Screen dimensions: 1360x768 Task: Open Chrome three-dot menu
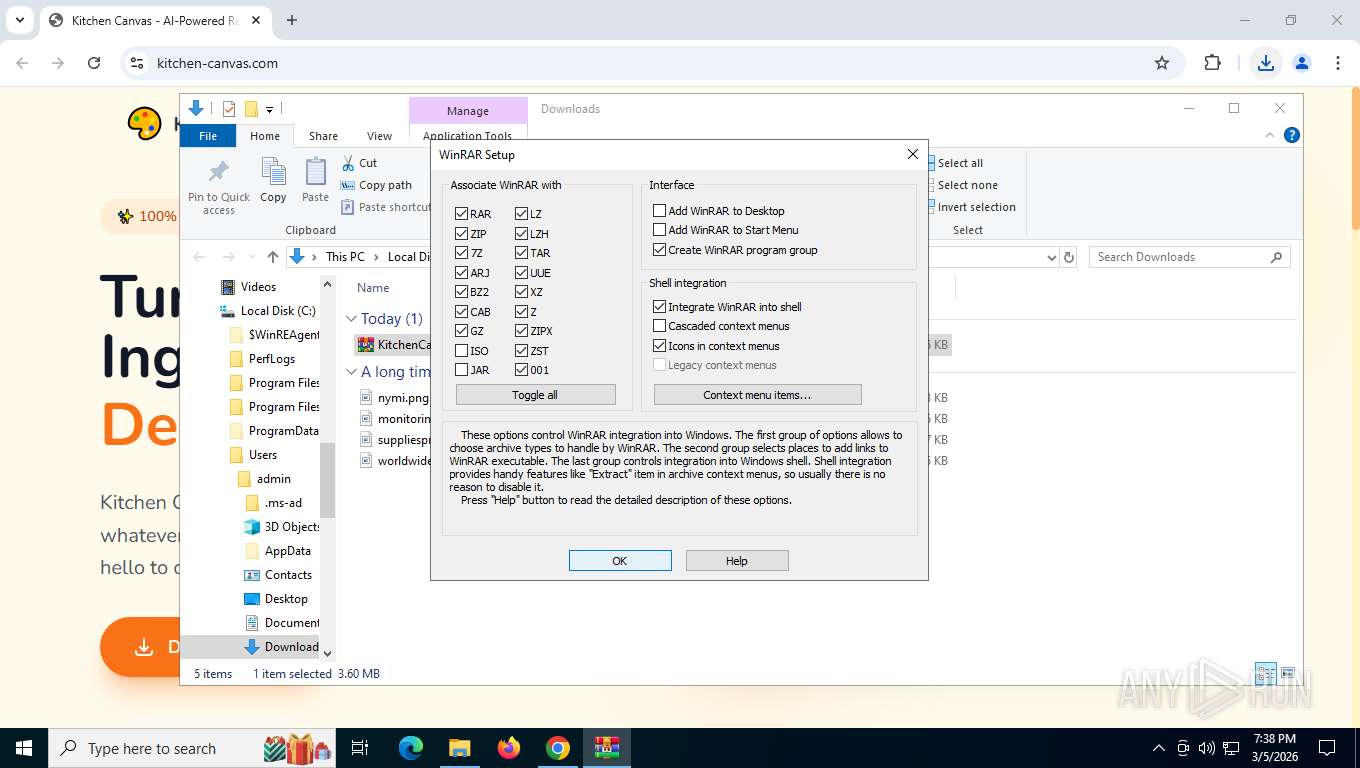coord(1338,63)
